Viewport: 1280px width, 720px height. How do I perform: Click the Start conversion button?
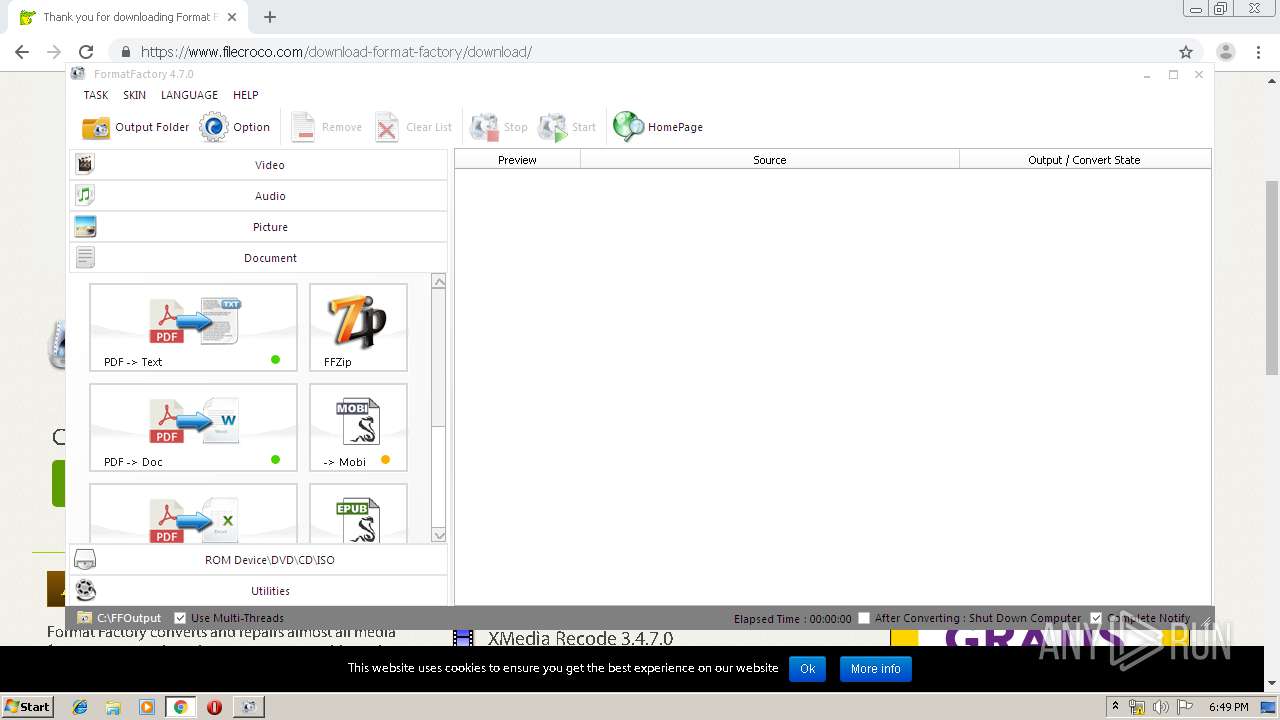point(566,127)
